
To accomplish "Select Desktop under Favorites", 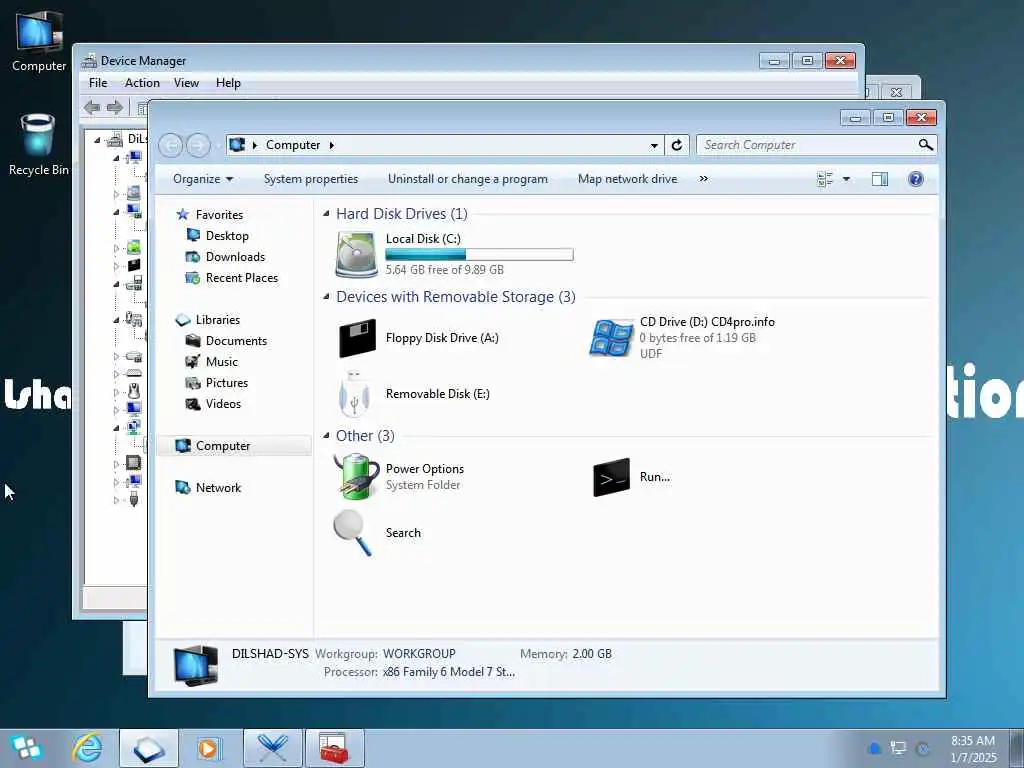I will tap(227, 236).
